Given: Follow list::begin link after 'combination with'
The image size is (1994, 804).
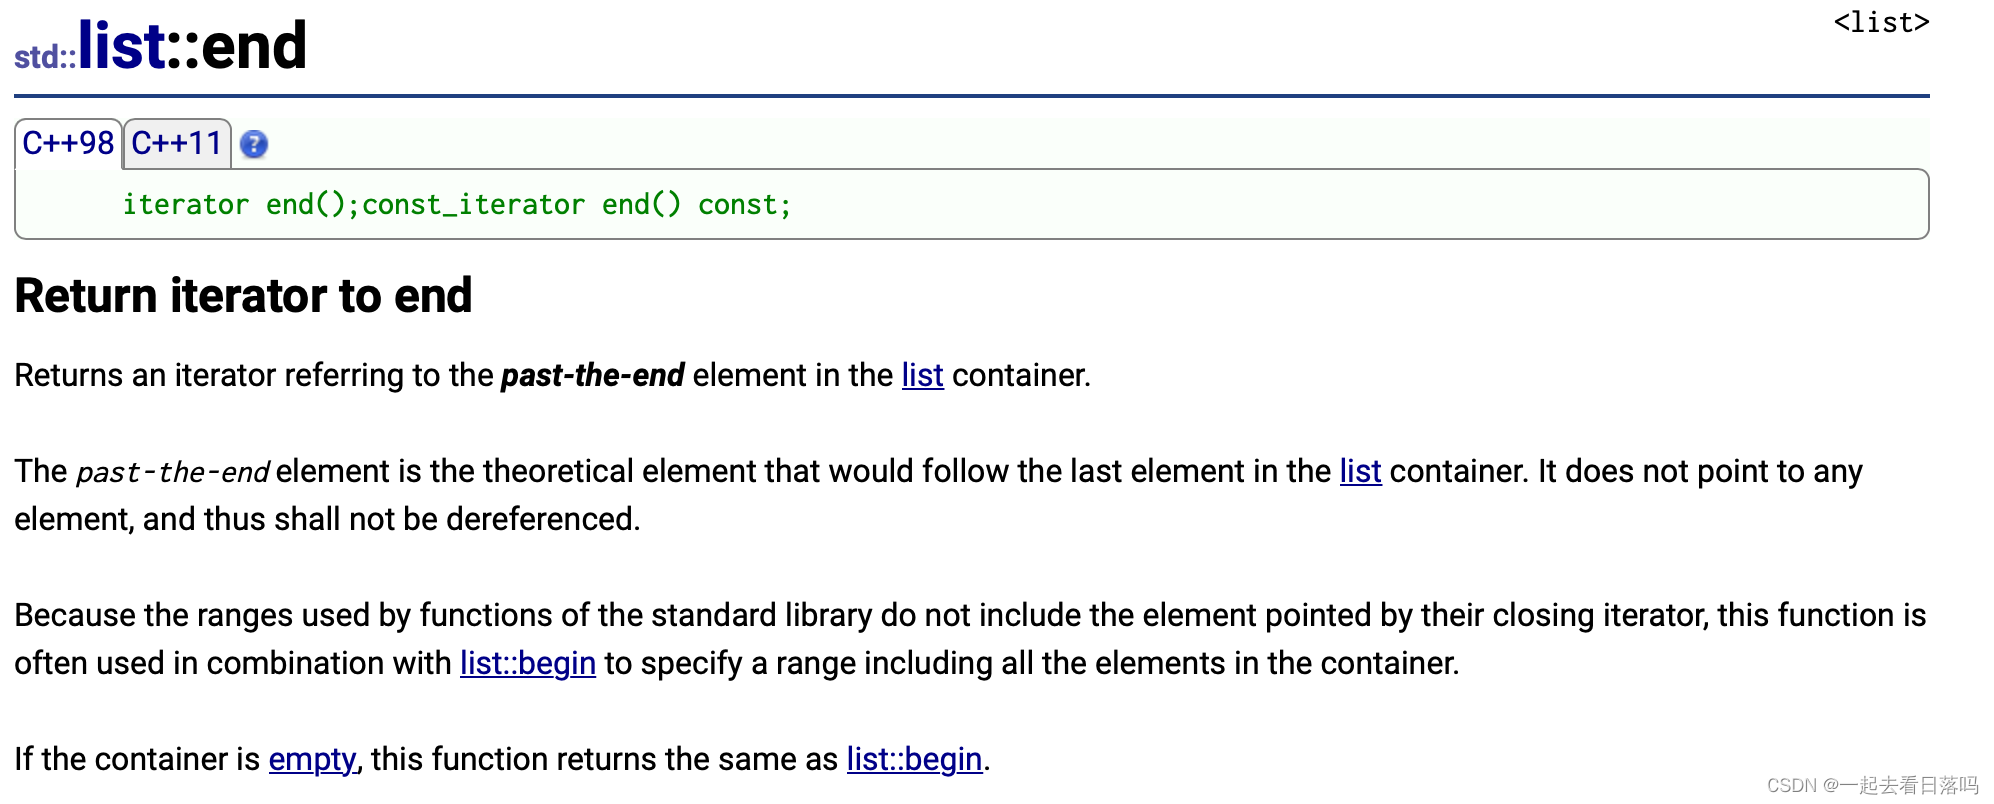Looking at the screenshot, I should point(528,663).
